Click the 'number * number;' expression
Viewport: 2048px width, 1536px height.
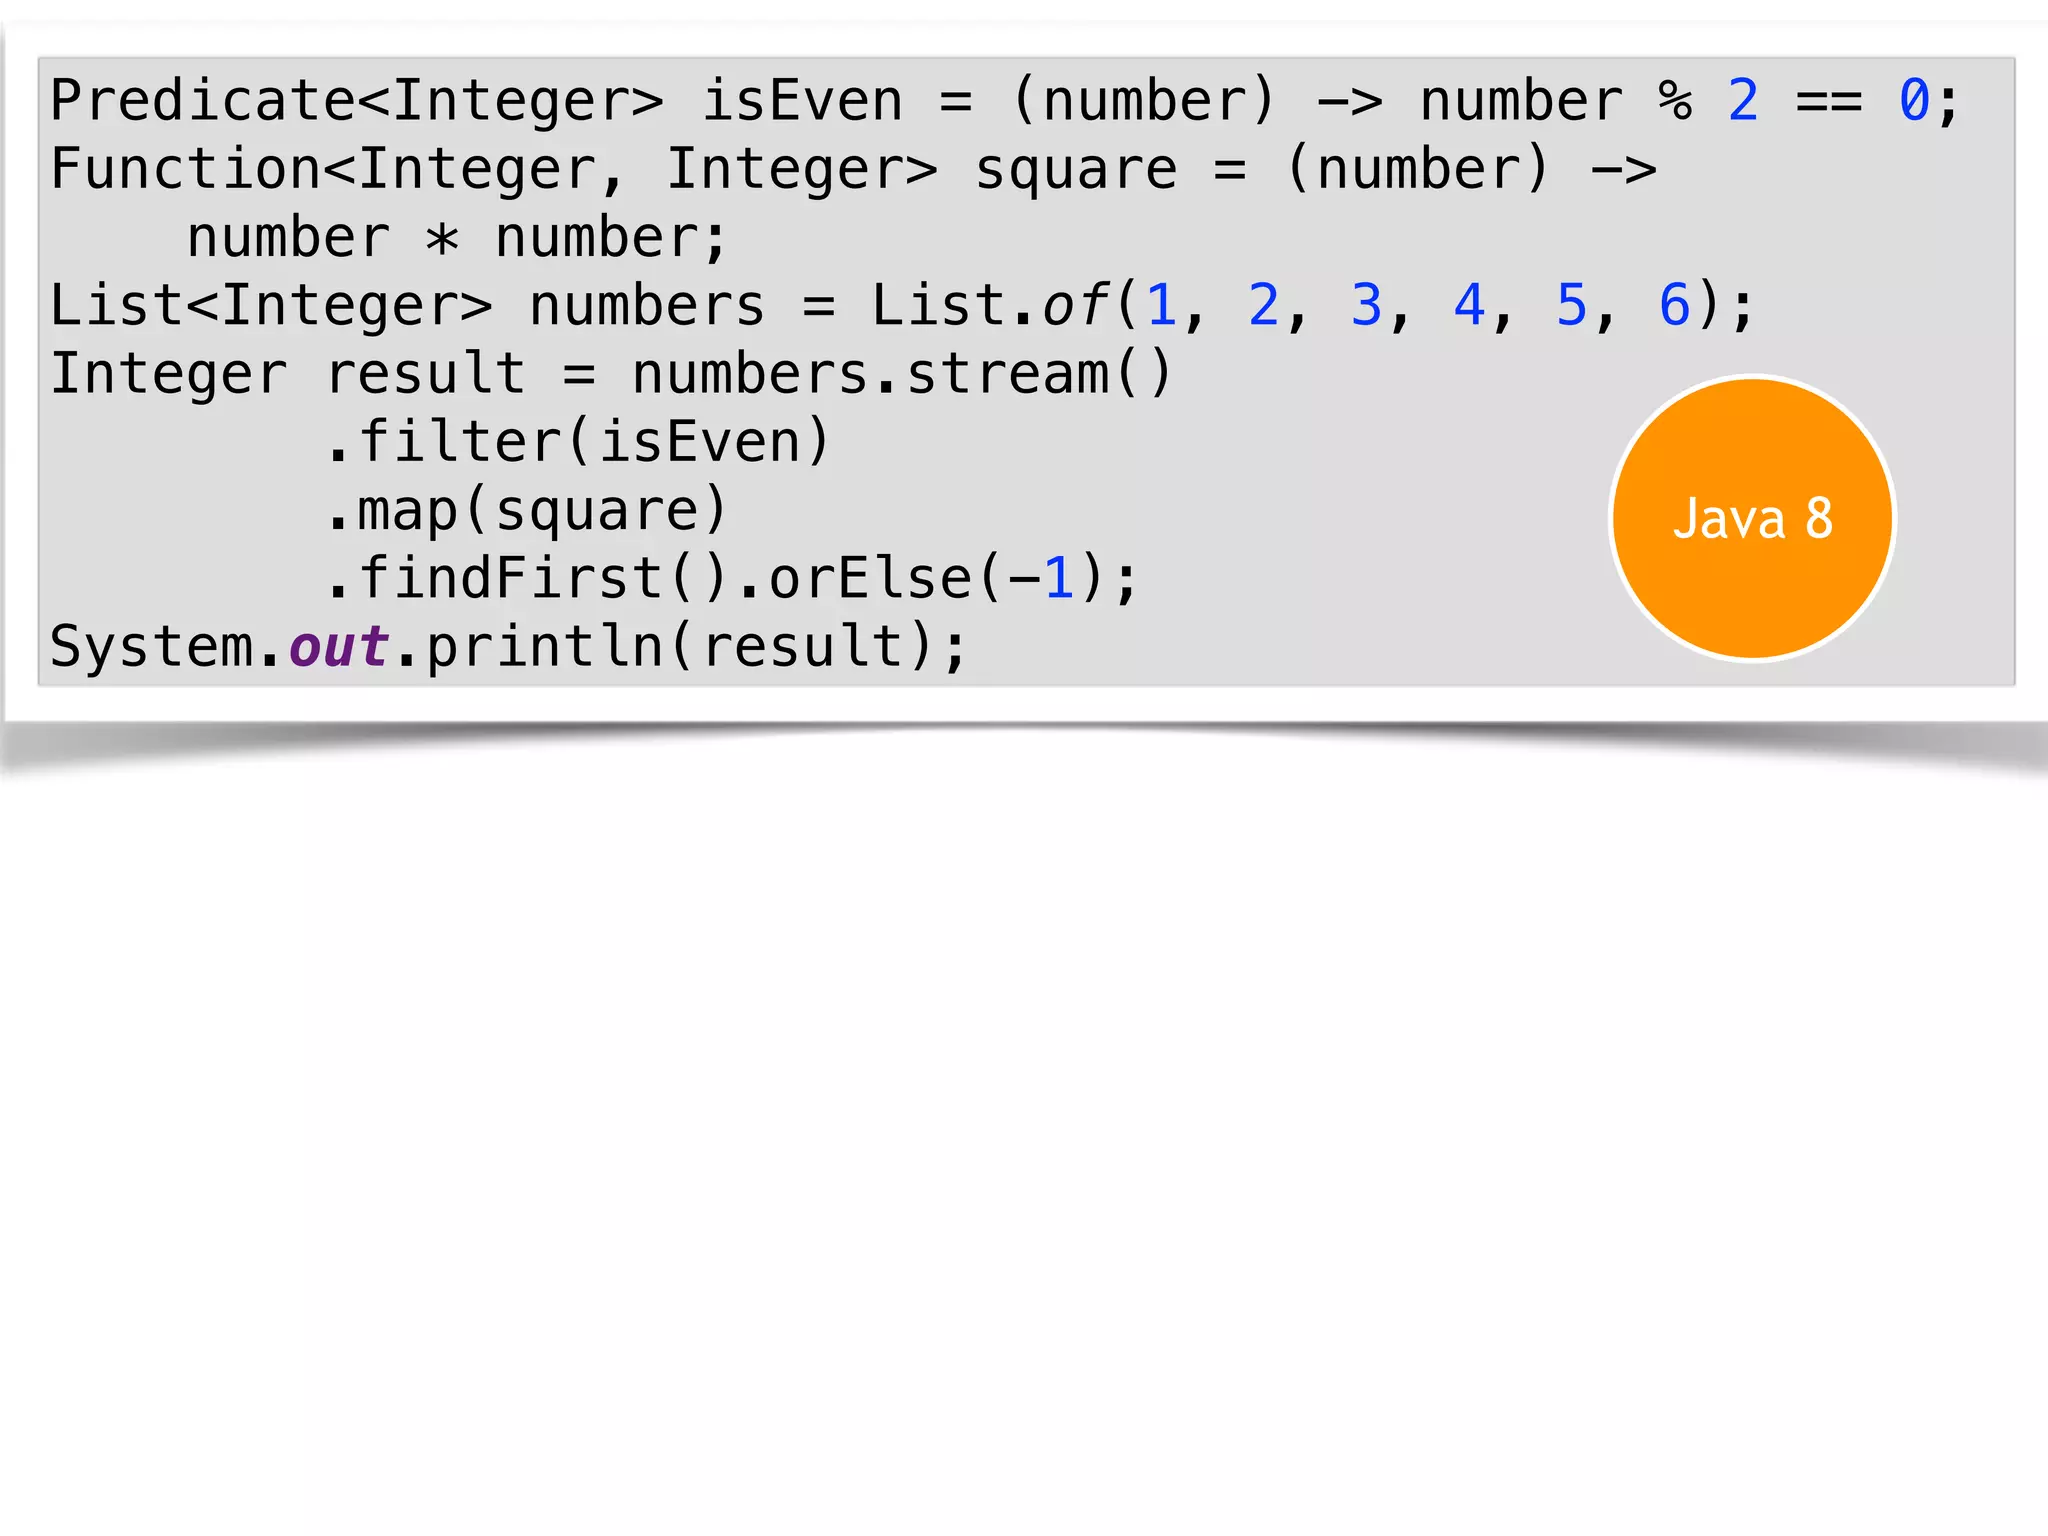pos(457,238)
